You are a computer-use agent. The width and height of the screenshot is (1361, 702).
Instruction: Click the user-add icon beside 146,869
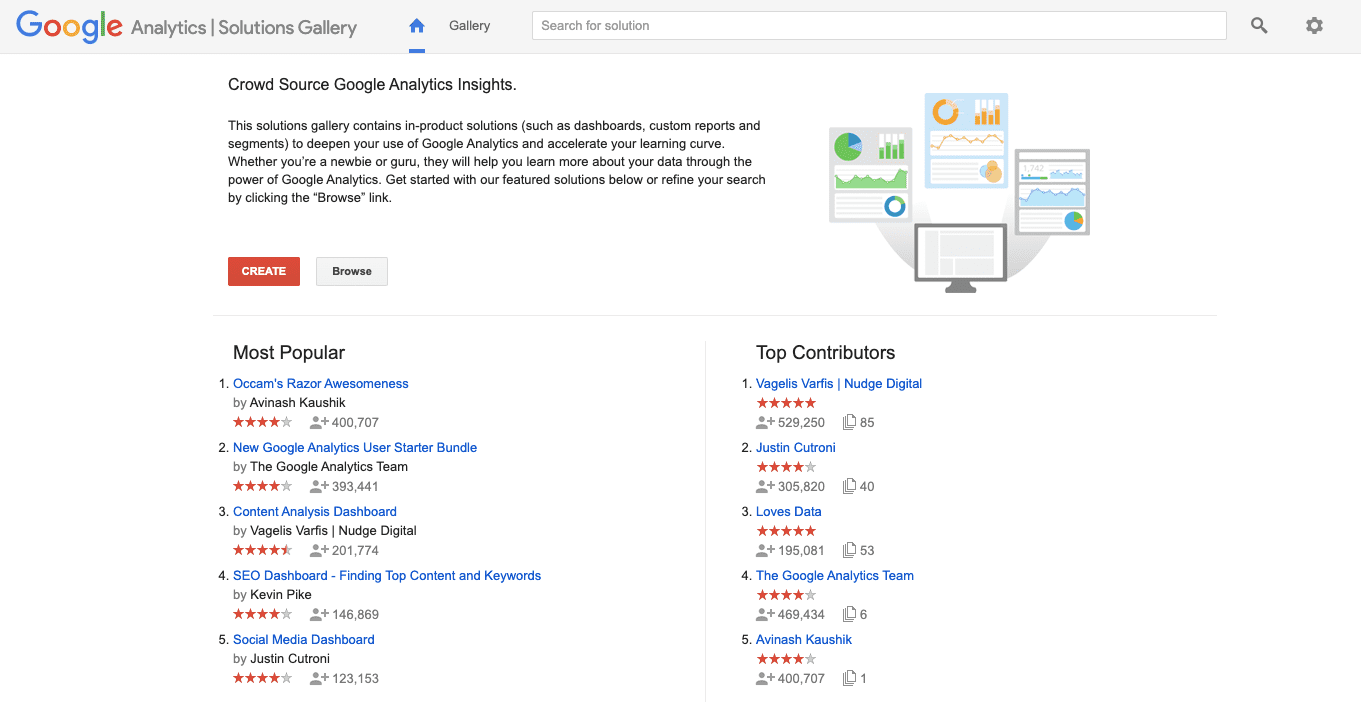tap(319, 614)
